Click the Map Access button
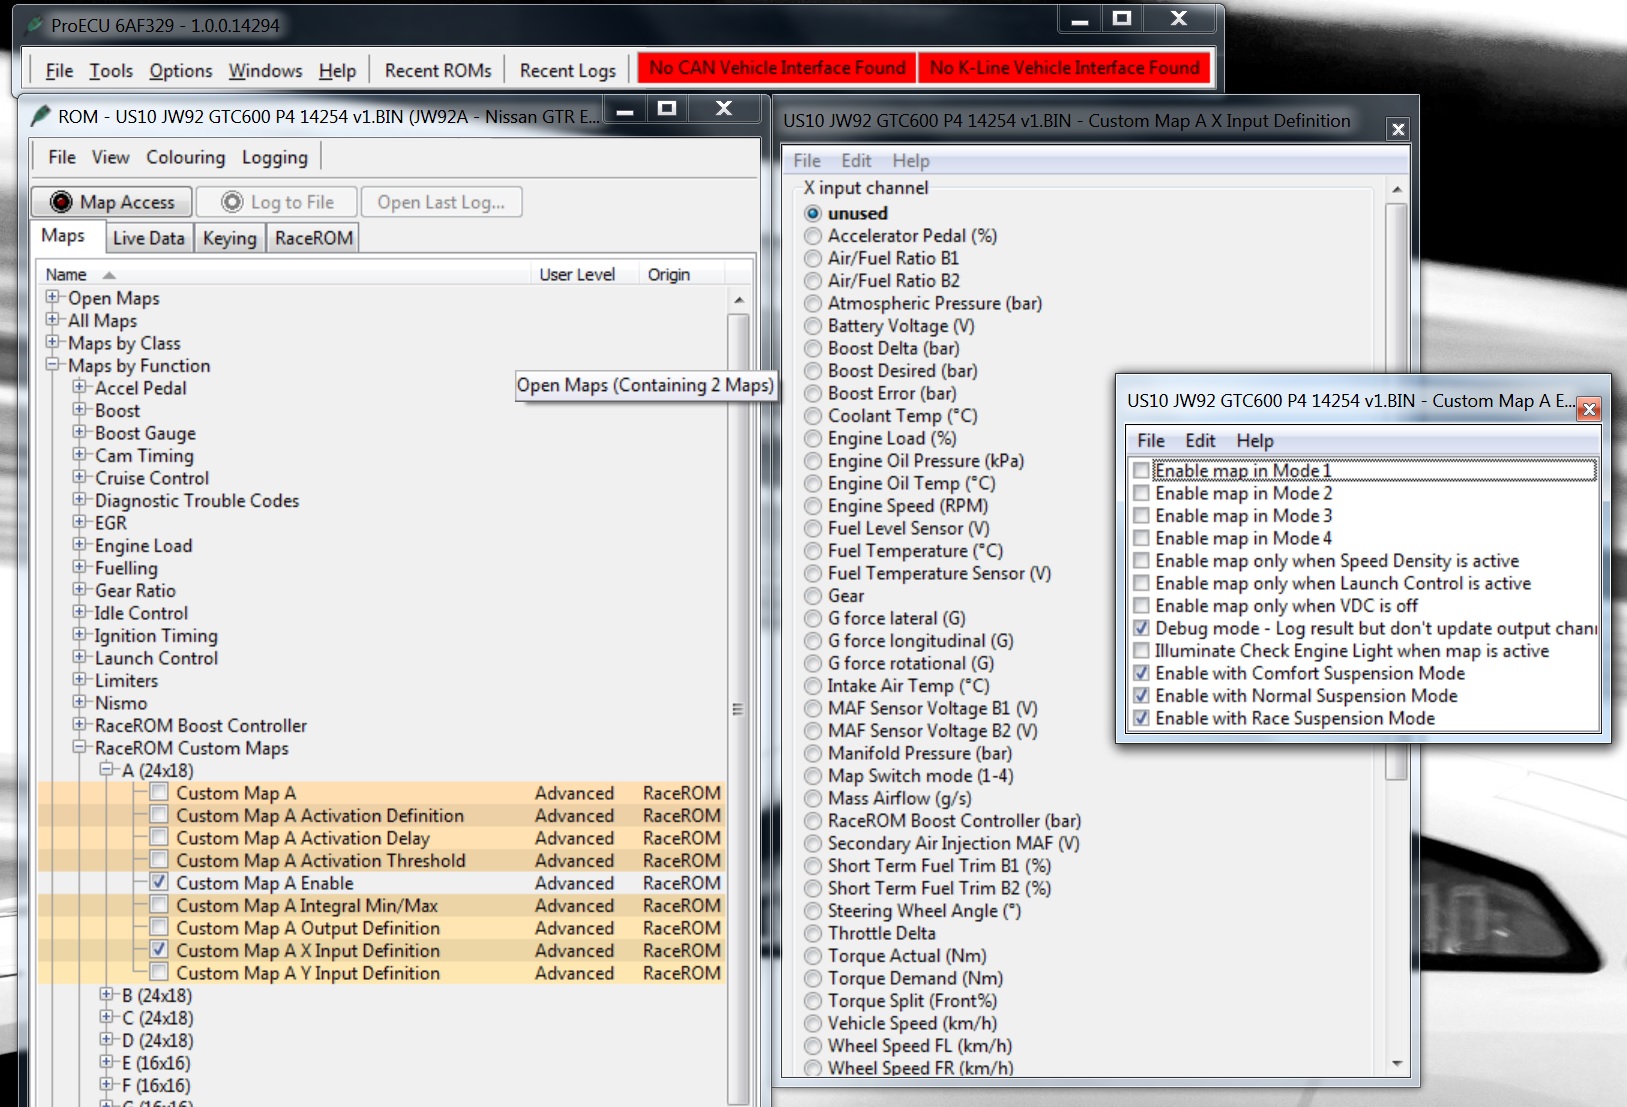The height and width of the screenshot is (1107, 1627). (x=111, y=202)
